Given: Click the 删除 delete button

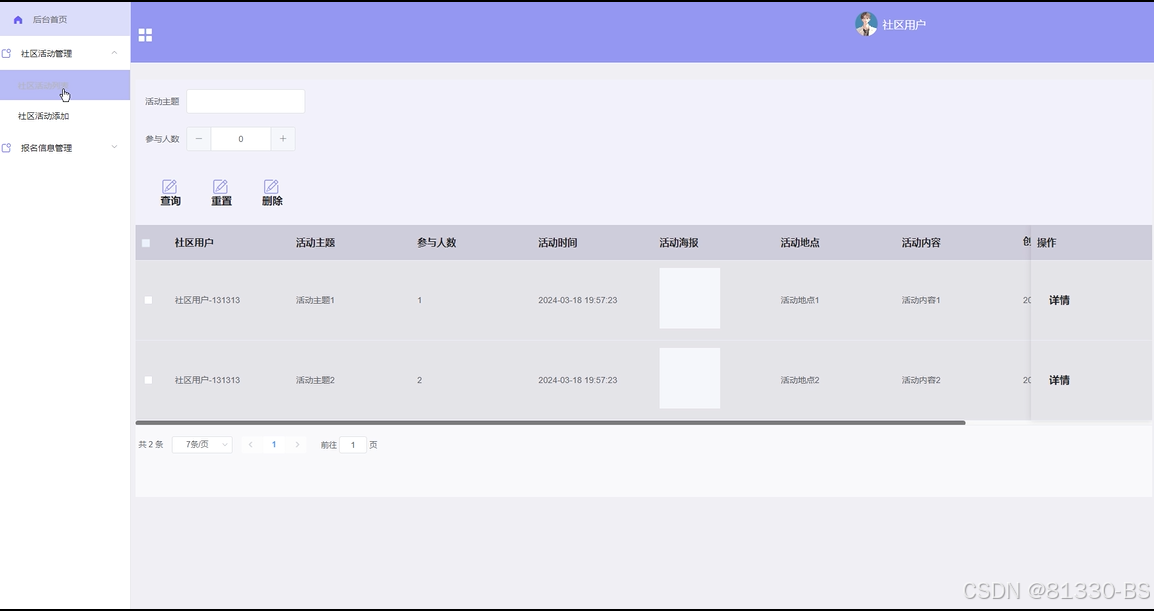Looking at the screenshot, I should tap(272, 193).
